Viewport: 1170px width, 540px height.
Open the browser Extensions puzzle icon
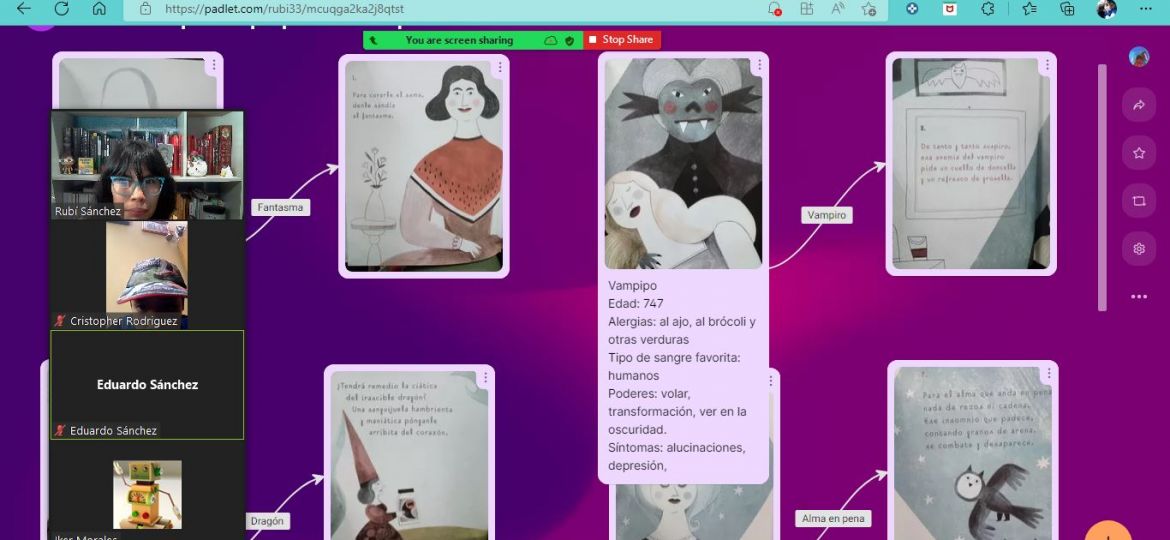988,9
